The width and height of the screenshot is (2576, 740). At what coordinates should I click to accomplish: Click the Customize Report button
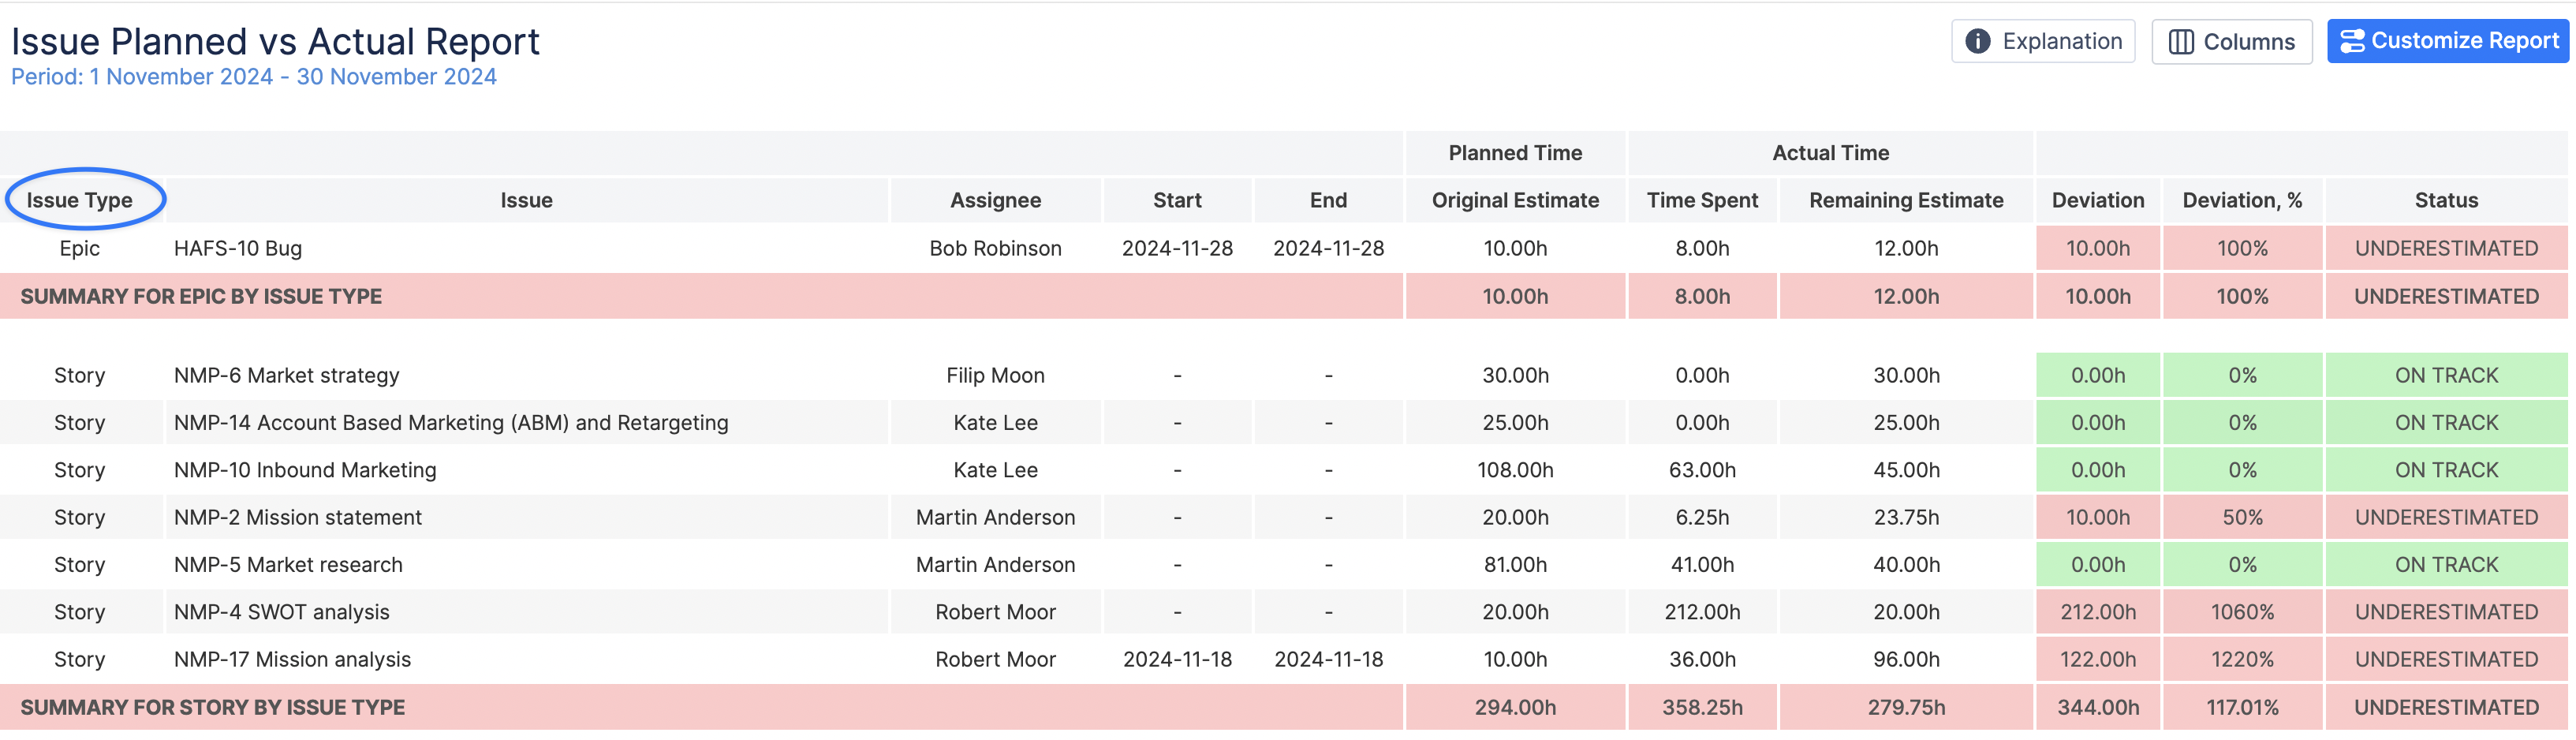click(2447, 41)
